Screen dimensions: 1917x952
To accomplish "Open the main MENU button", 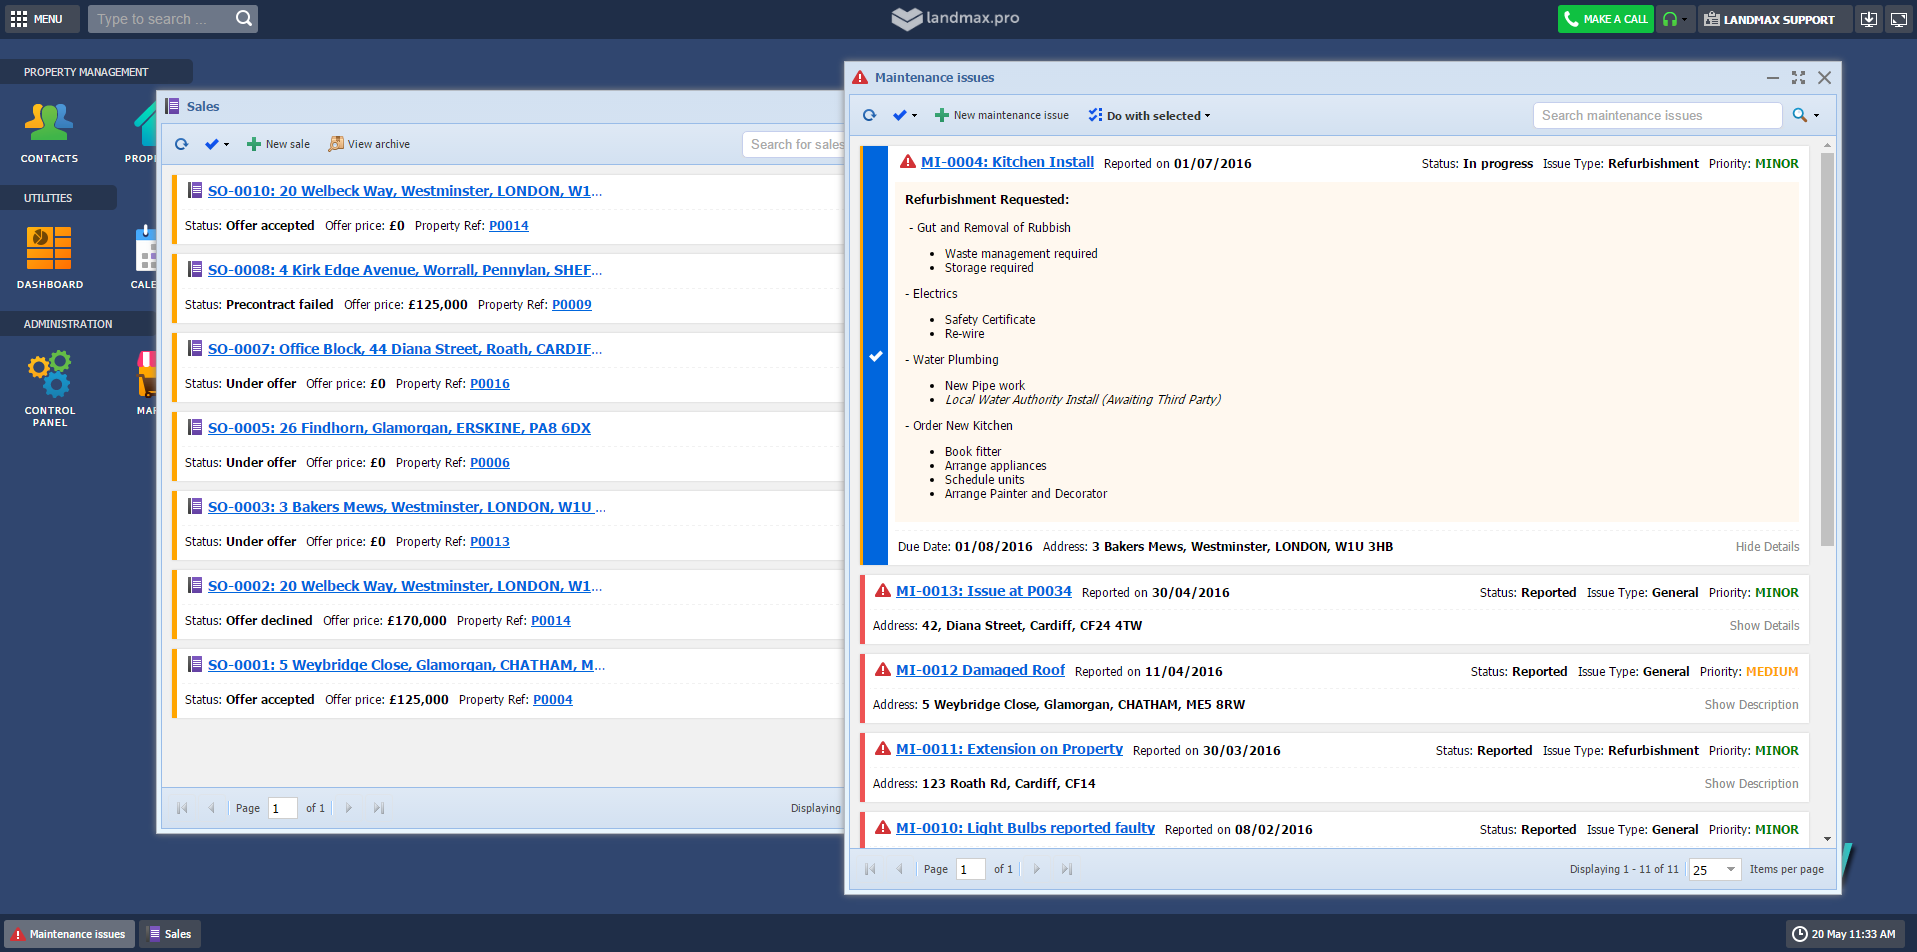I will click(37, 19).
